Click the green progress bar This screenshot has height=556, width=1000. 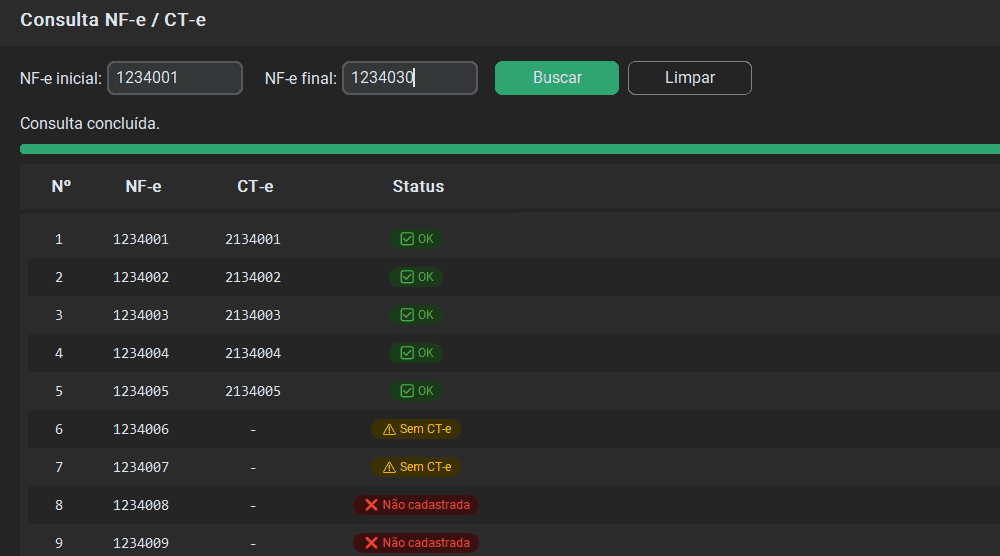click(510, 149)
